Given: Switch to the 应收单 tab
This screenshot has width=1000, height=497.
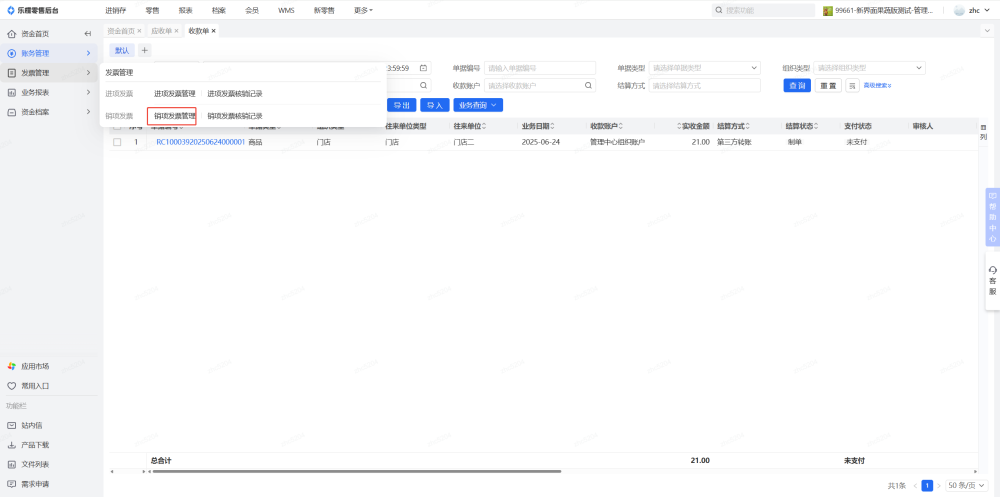Looking at the screenshot, I should [164, 31].
